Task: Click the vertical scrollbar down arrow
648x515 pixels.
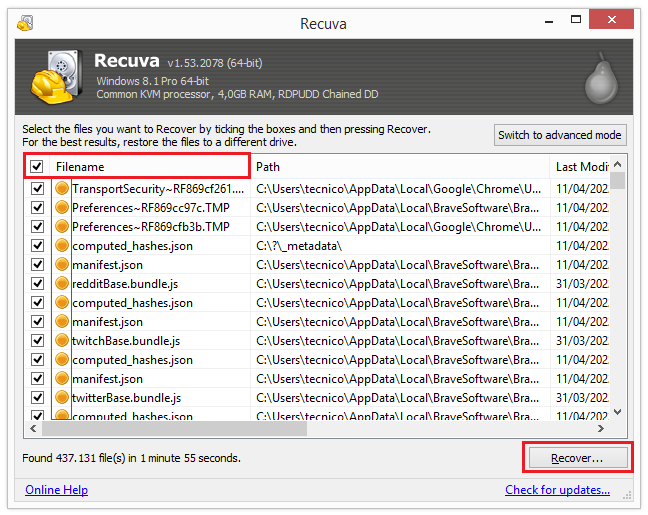Action: coord(618,411)
